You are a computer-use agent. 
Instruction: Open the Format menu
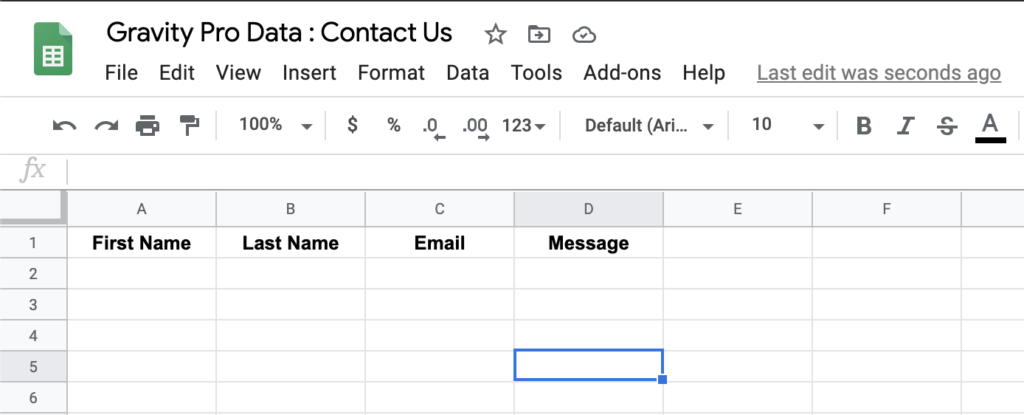391,73
